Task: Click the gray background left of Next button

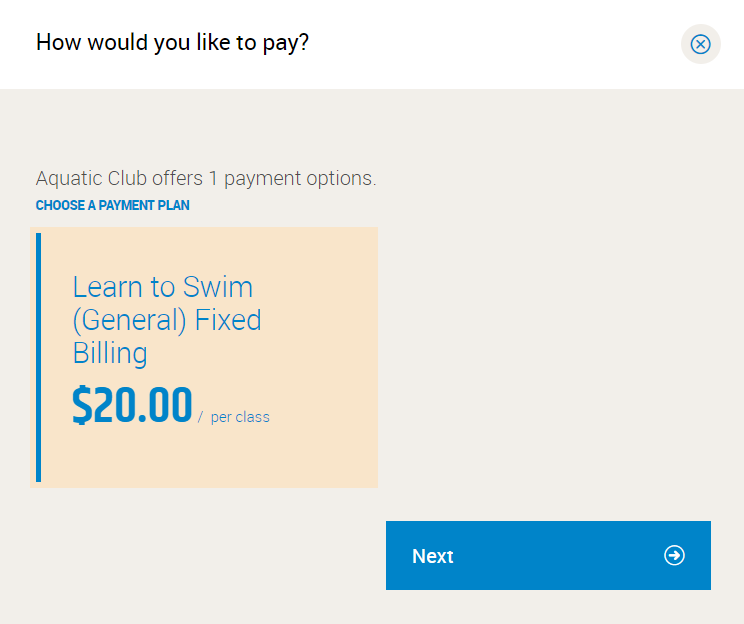Action: click(x=200, y=555)
